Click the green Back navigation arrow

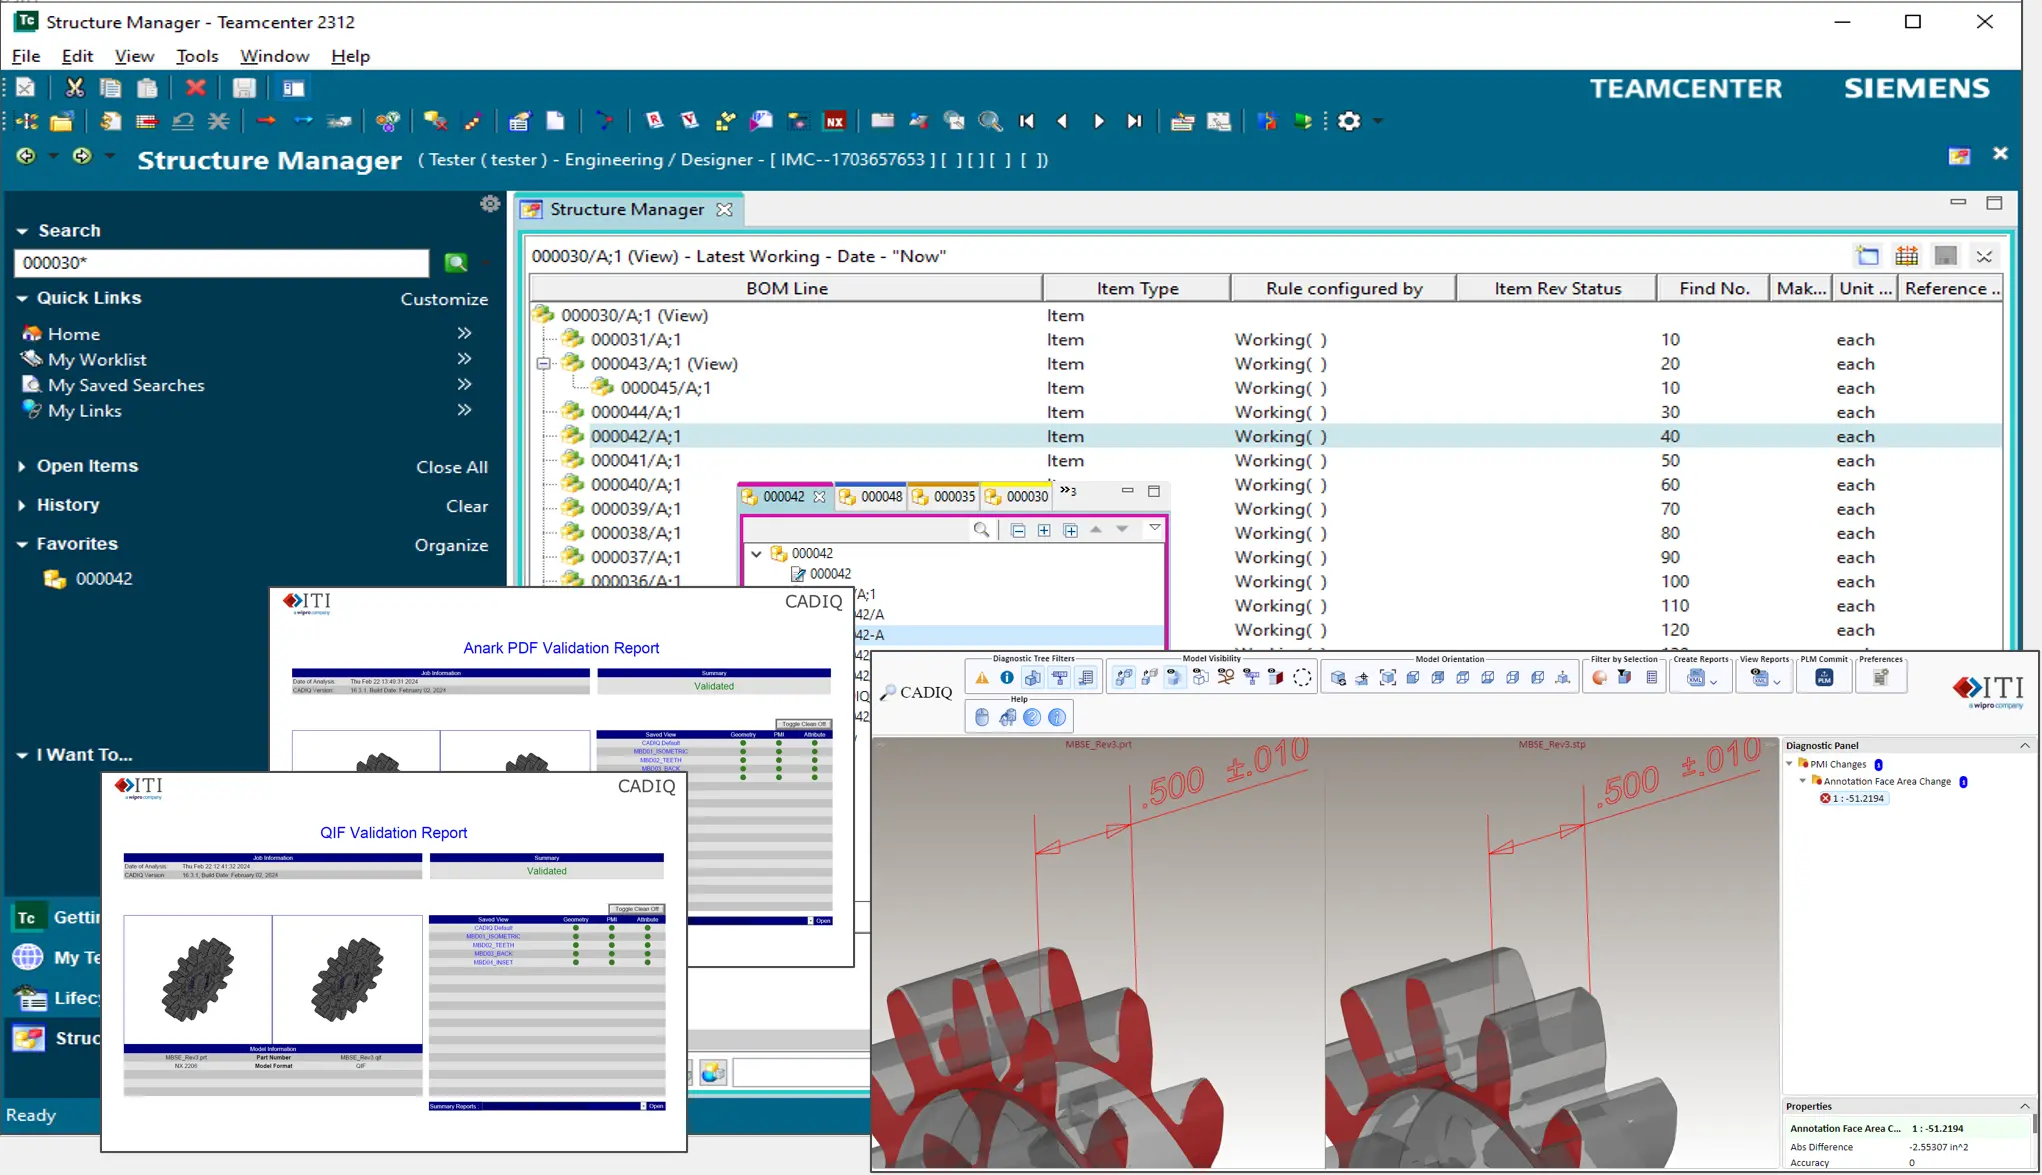click(x=26, y=156)
